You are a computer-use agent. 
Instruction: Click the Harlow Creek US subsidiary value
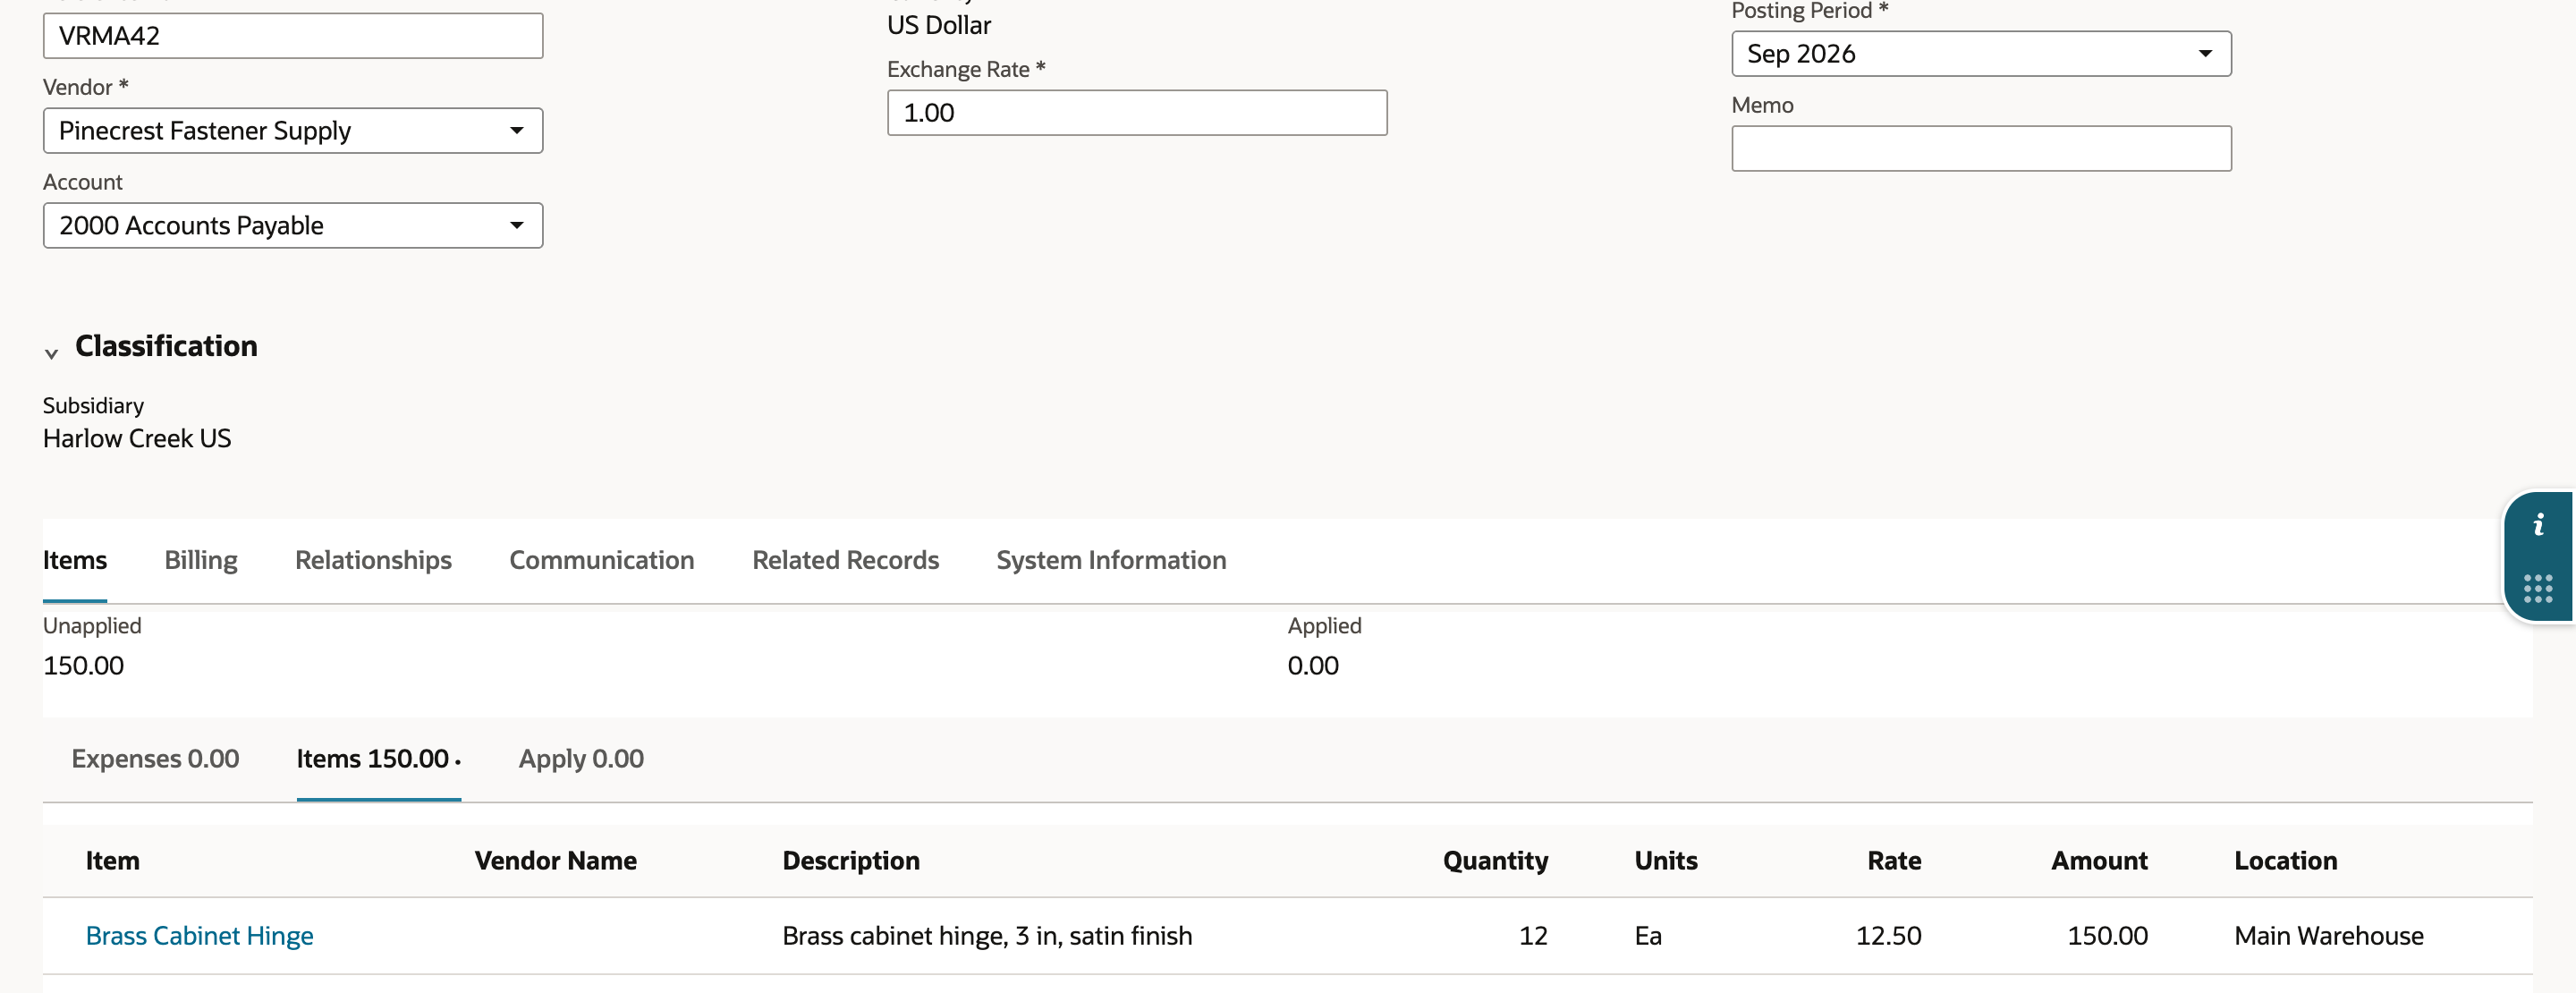pos(137,439)
